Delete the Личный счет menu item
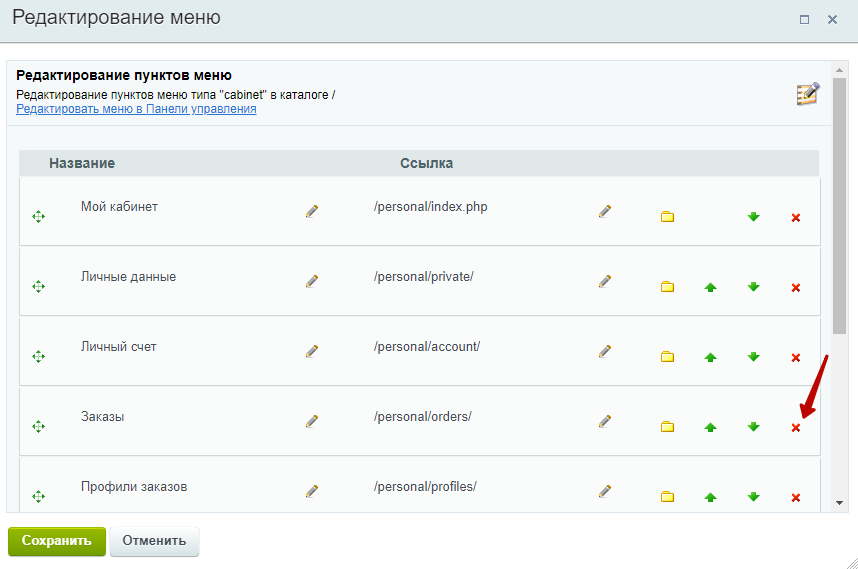The height and width of the screenshot is (569, 858). pos(796,358)
